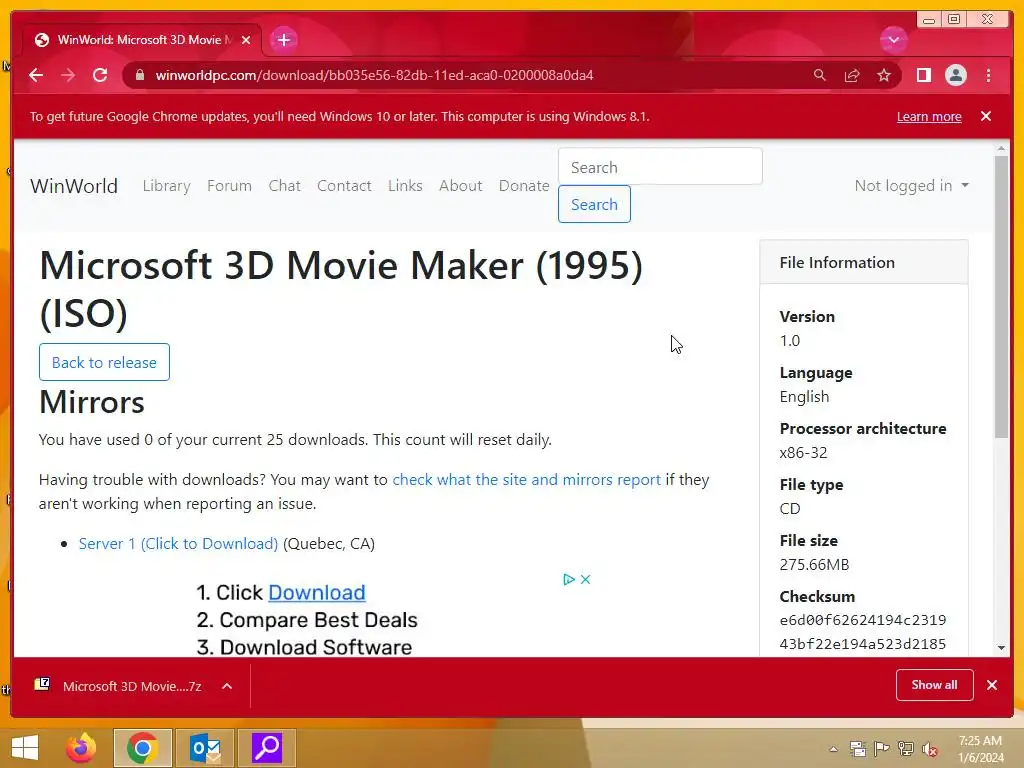Click the scrollbar up arrow
The image size is (1024, 768).
coord(1001,150)
